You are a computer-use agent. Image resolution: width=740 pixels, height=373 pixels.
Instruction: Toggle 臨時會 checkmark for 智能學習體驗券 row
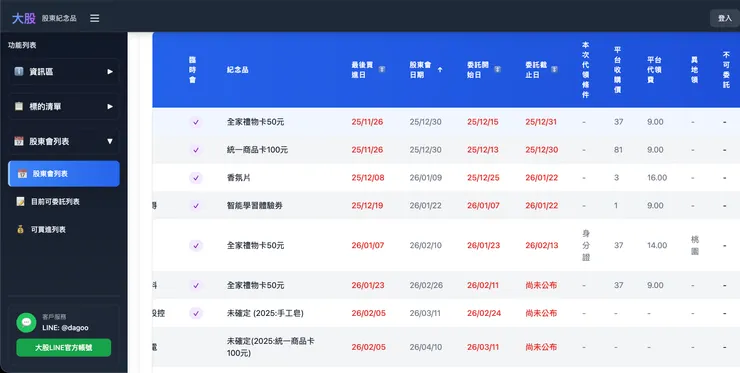196,205
